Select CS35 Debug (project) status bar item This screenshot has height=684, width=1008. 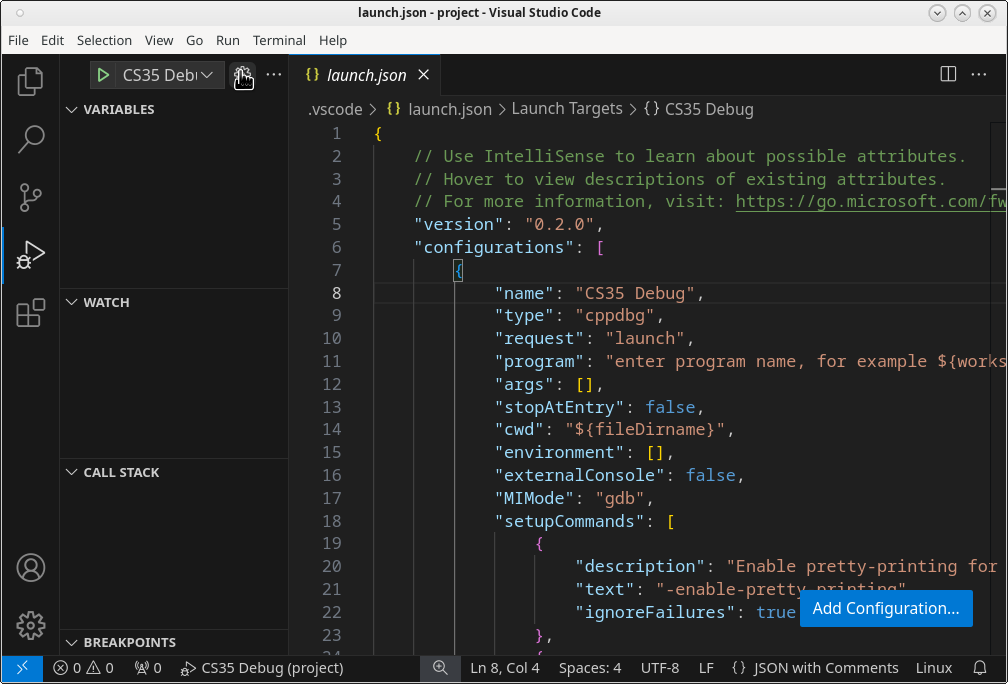pos(262,668)
